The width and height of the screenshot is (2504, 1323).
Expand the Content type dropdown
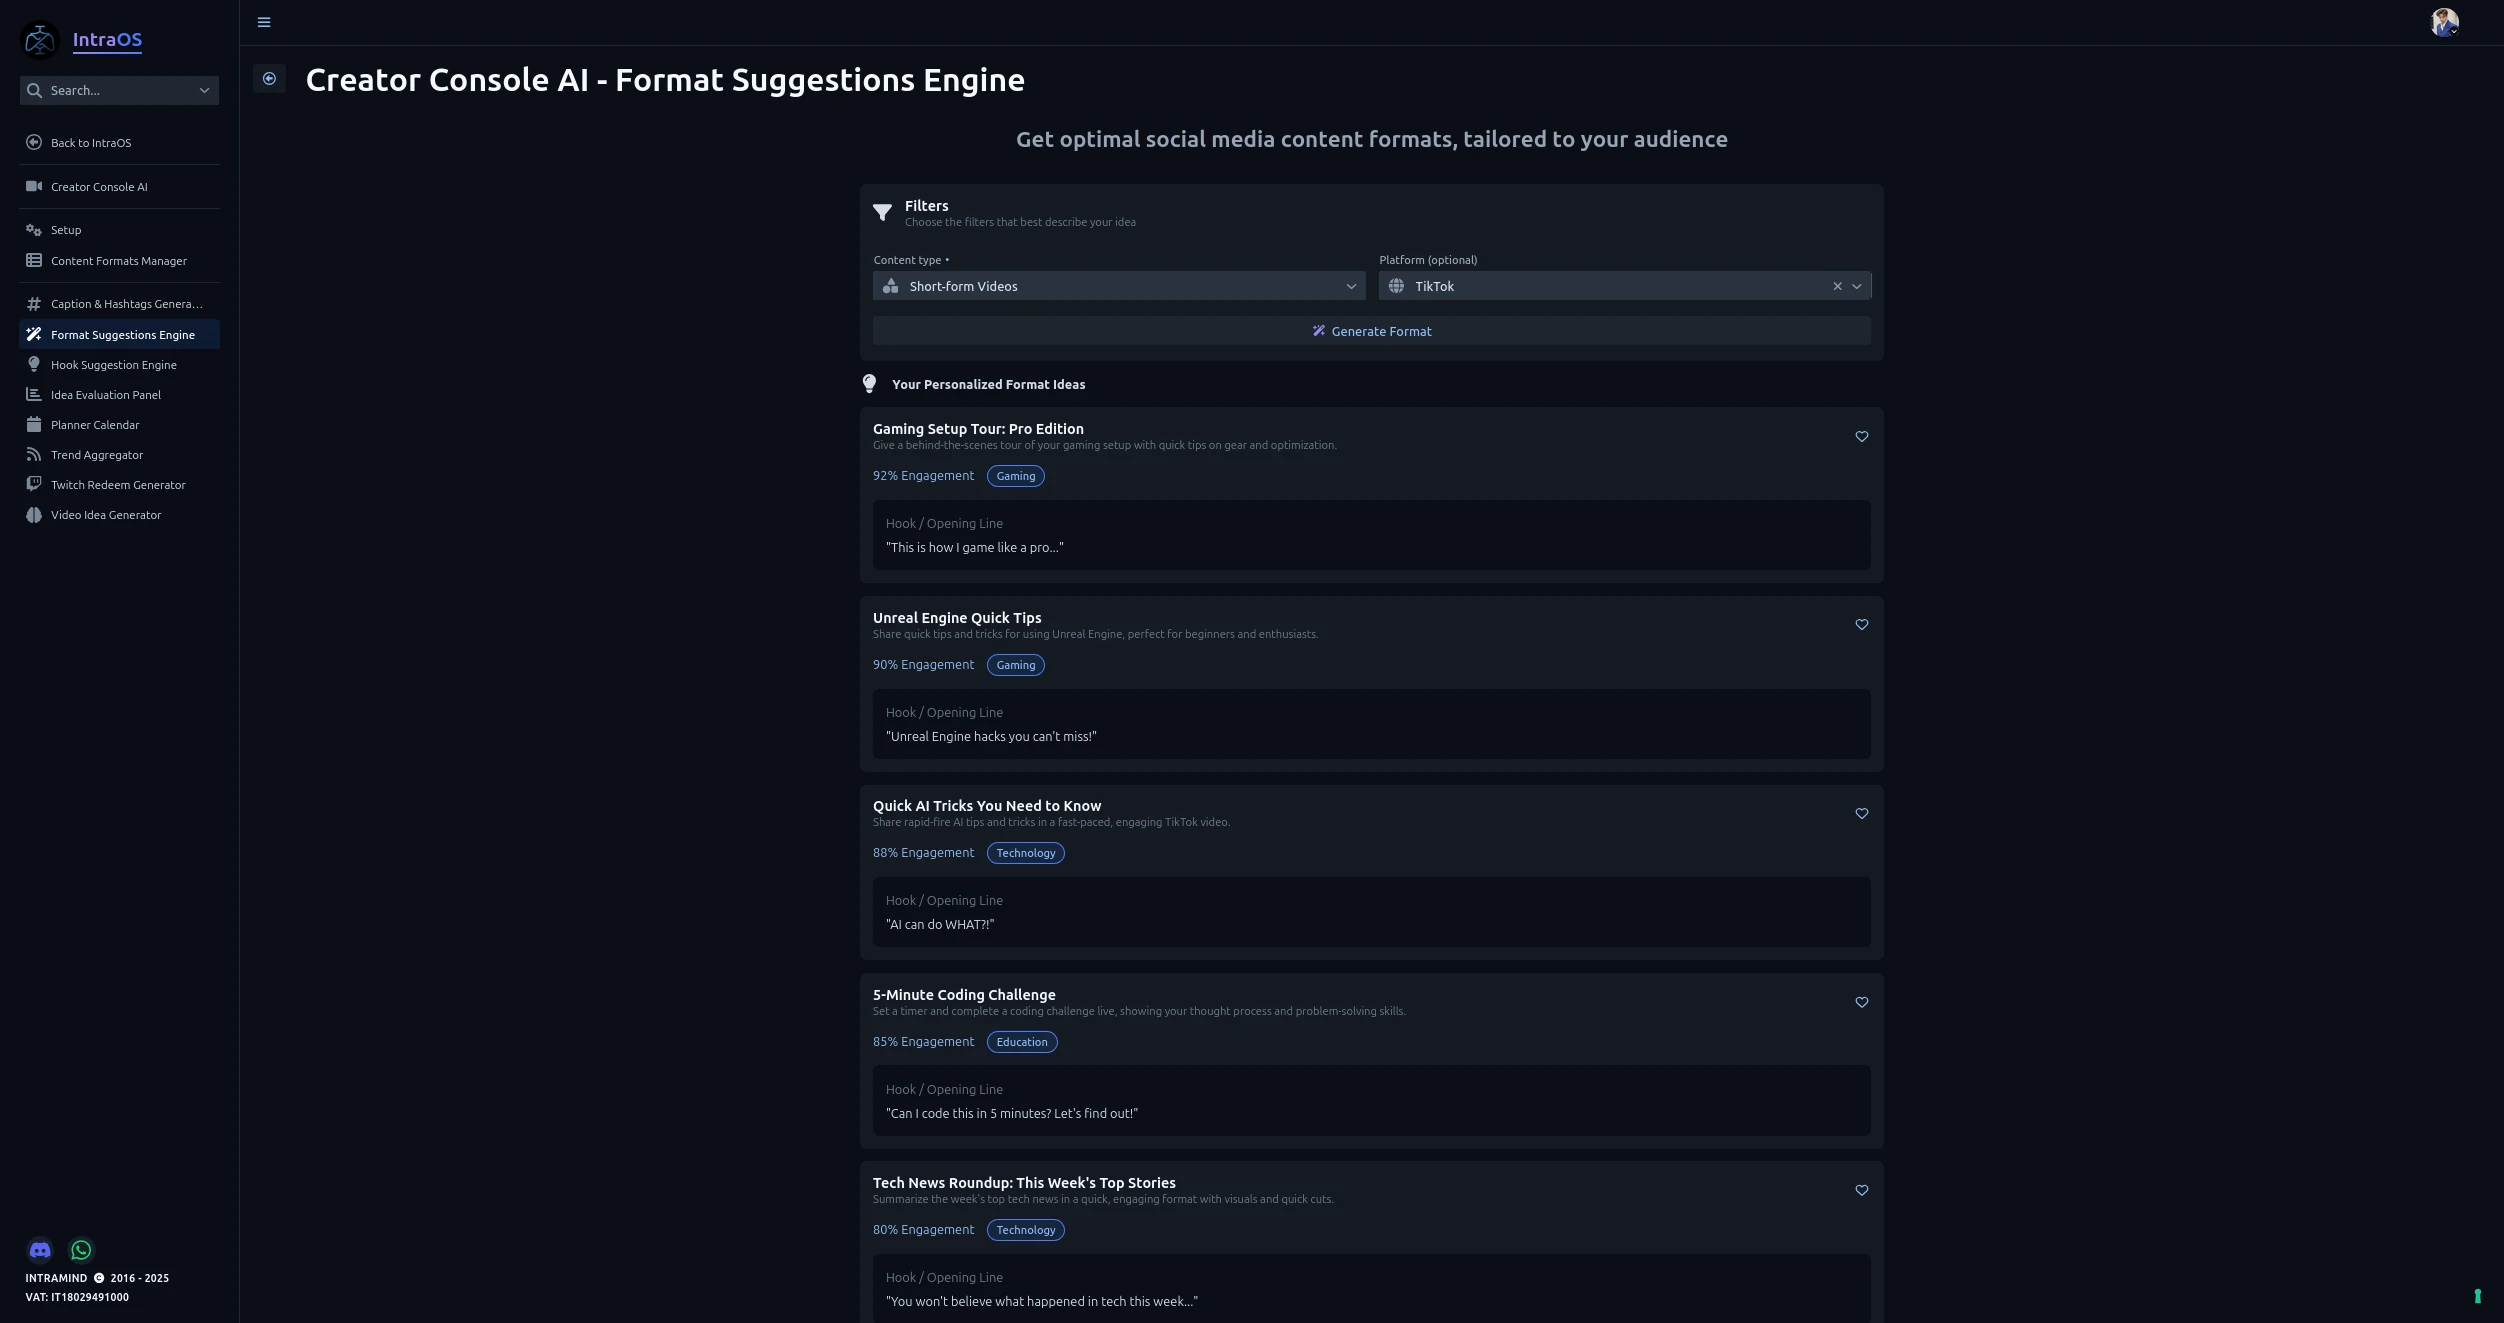coord(1351,286)
